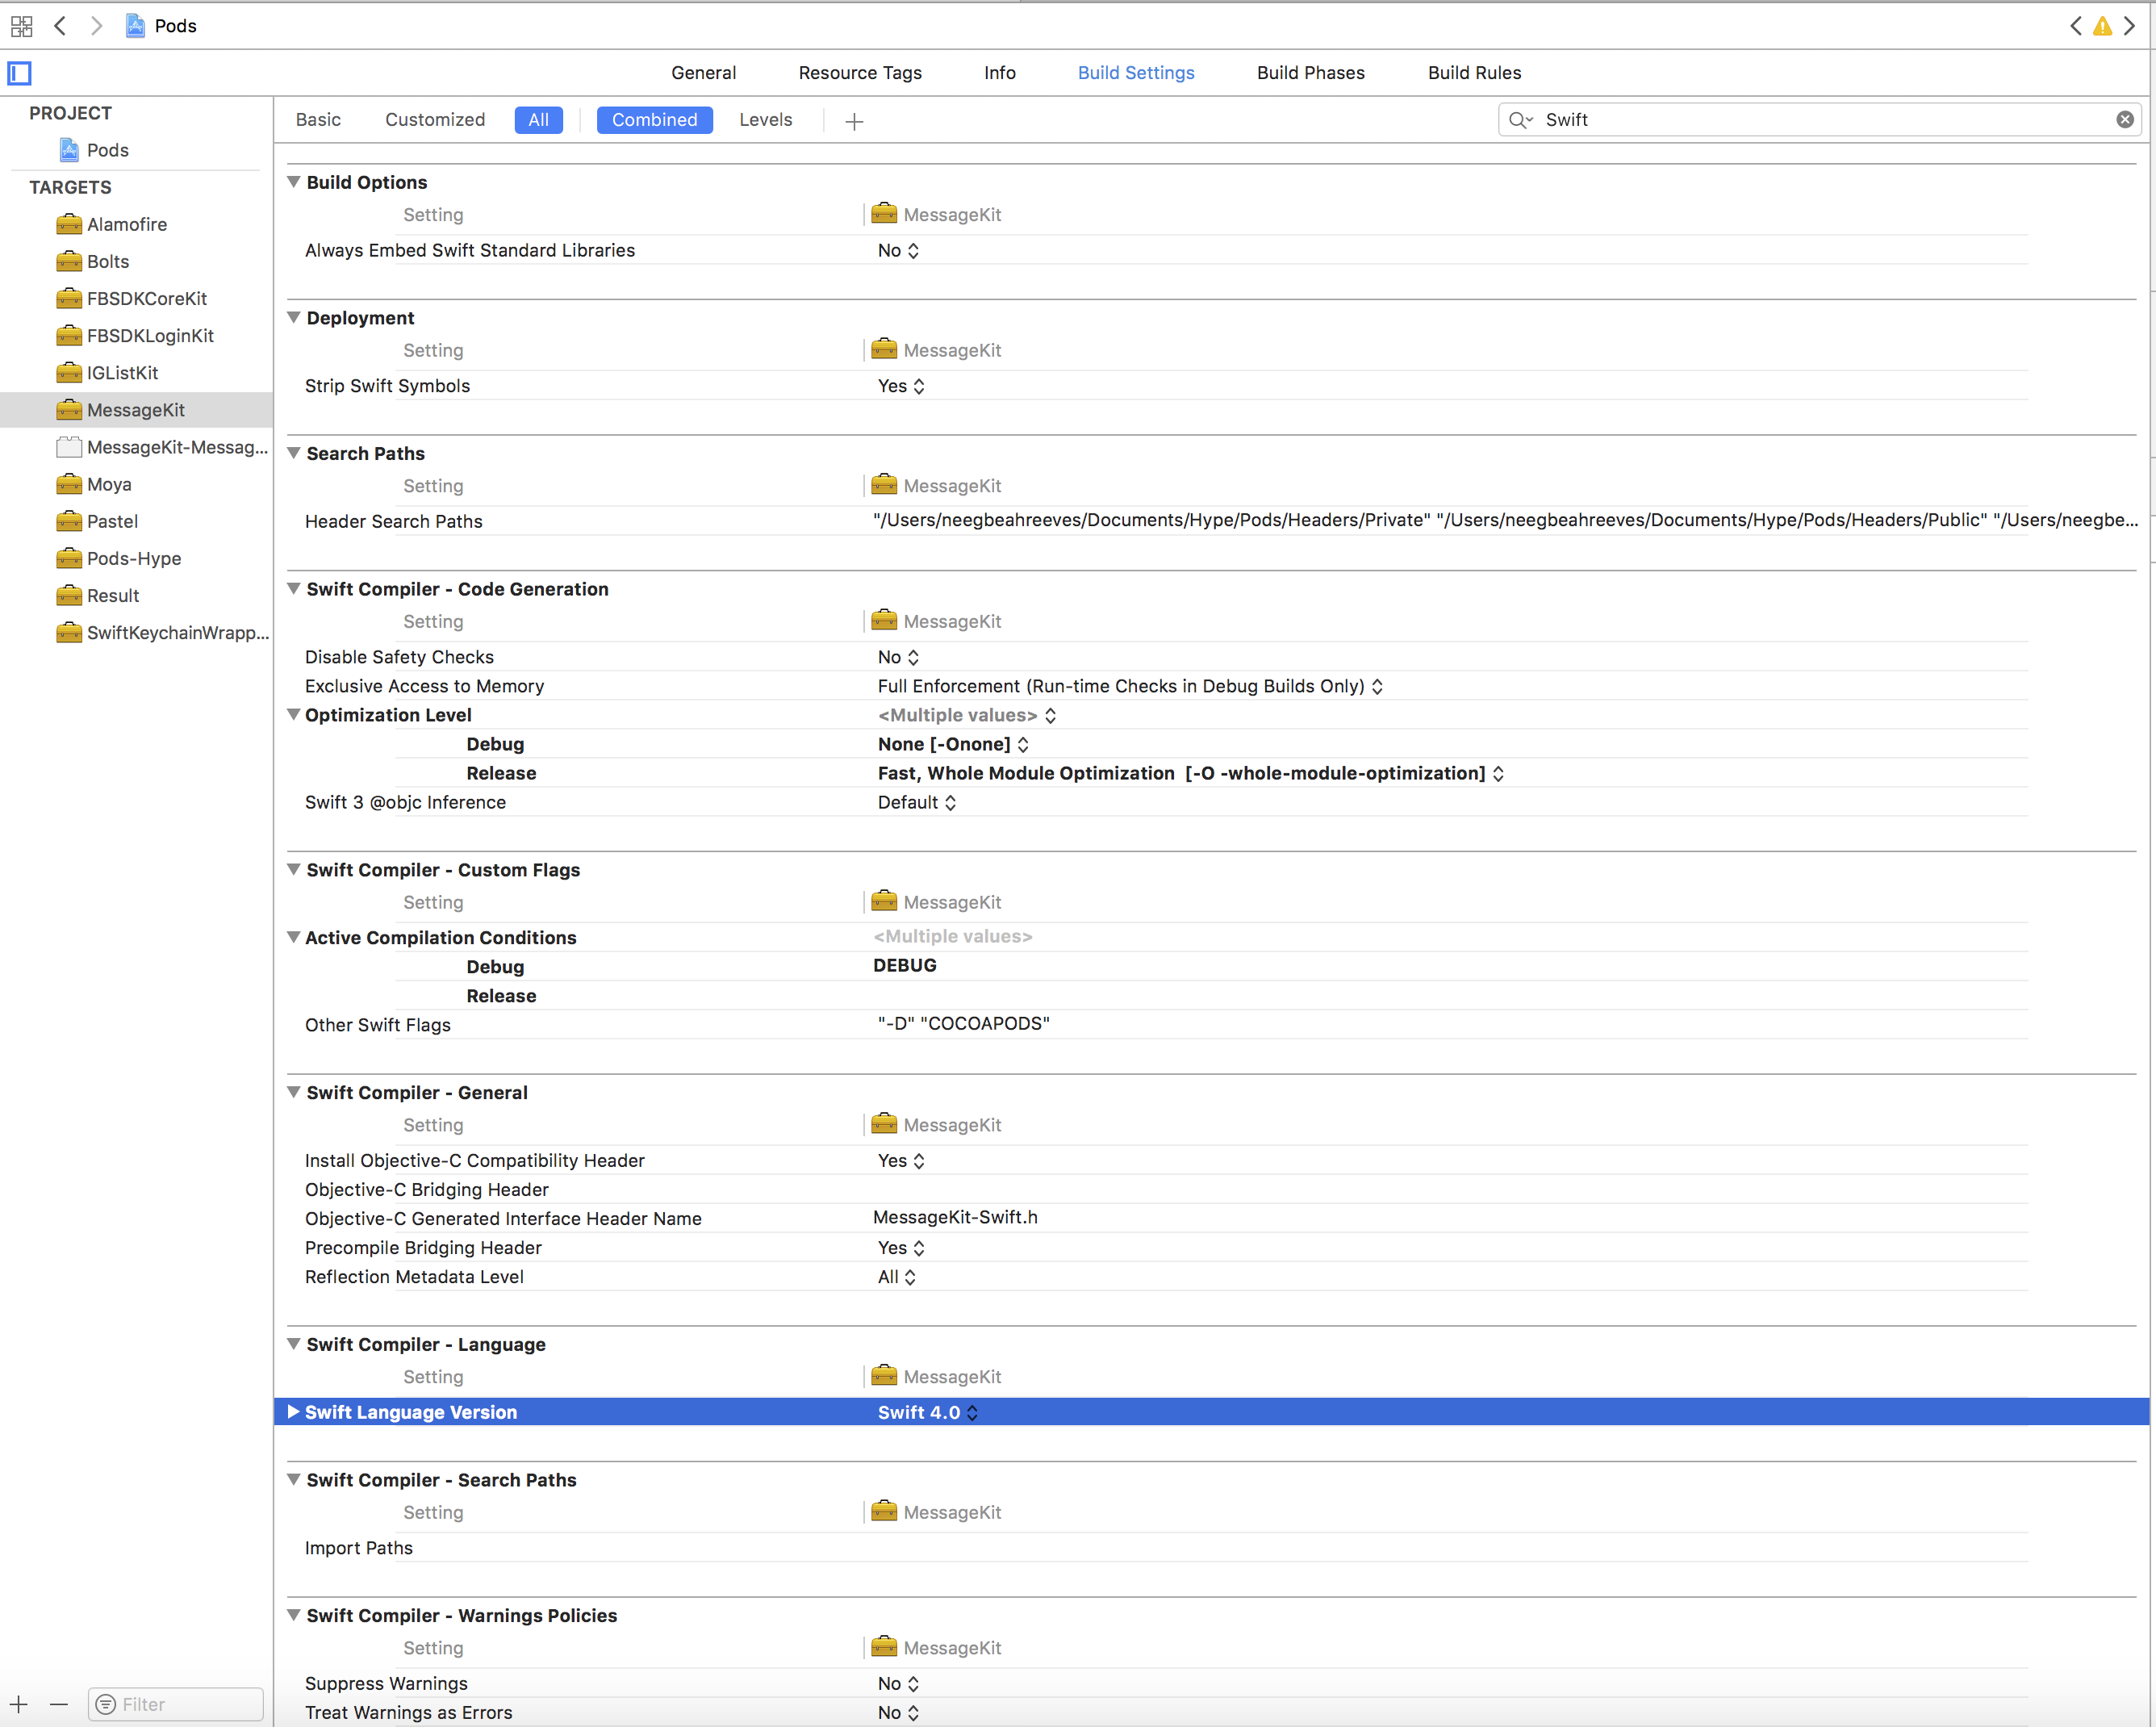Open the Build Settings tab

[1136, 73]
